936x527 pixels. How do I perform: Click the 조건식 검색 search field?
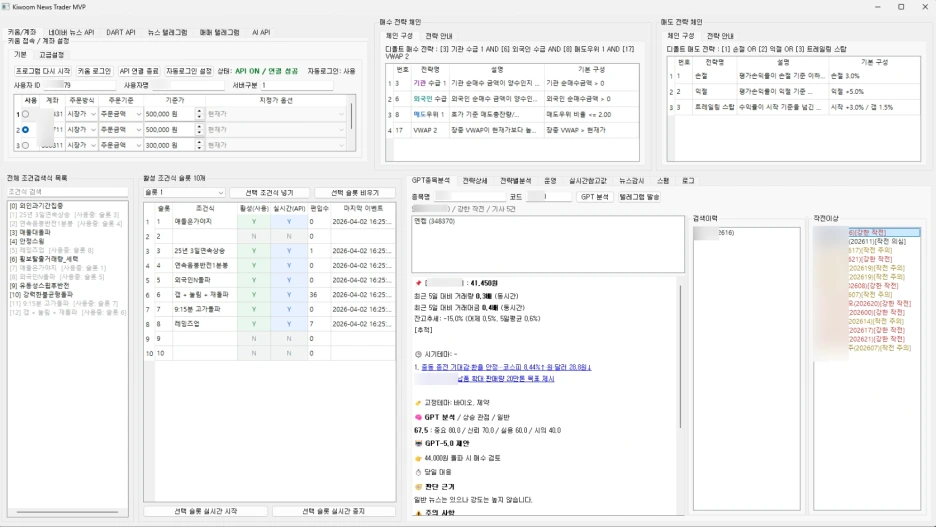67,192
